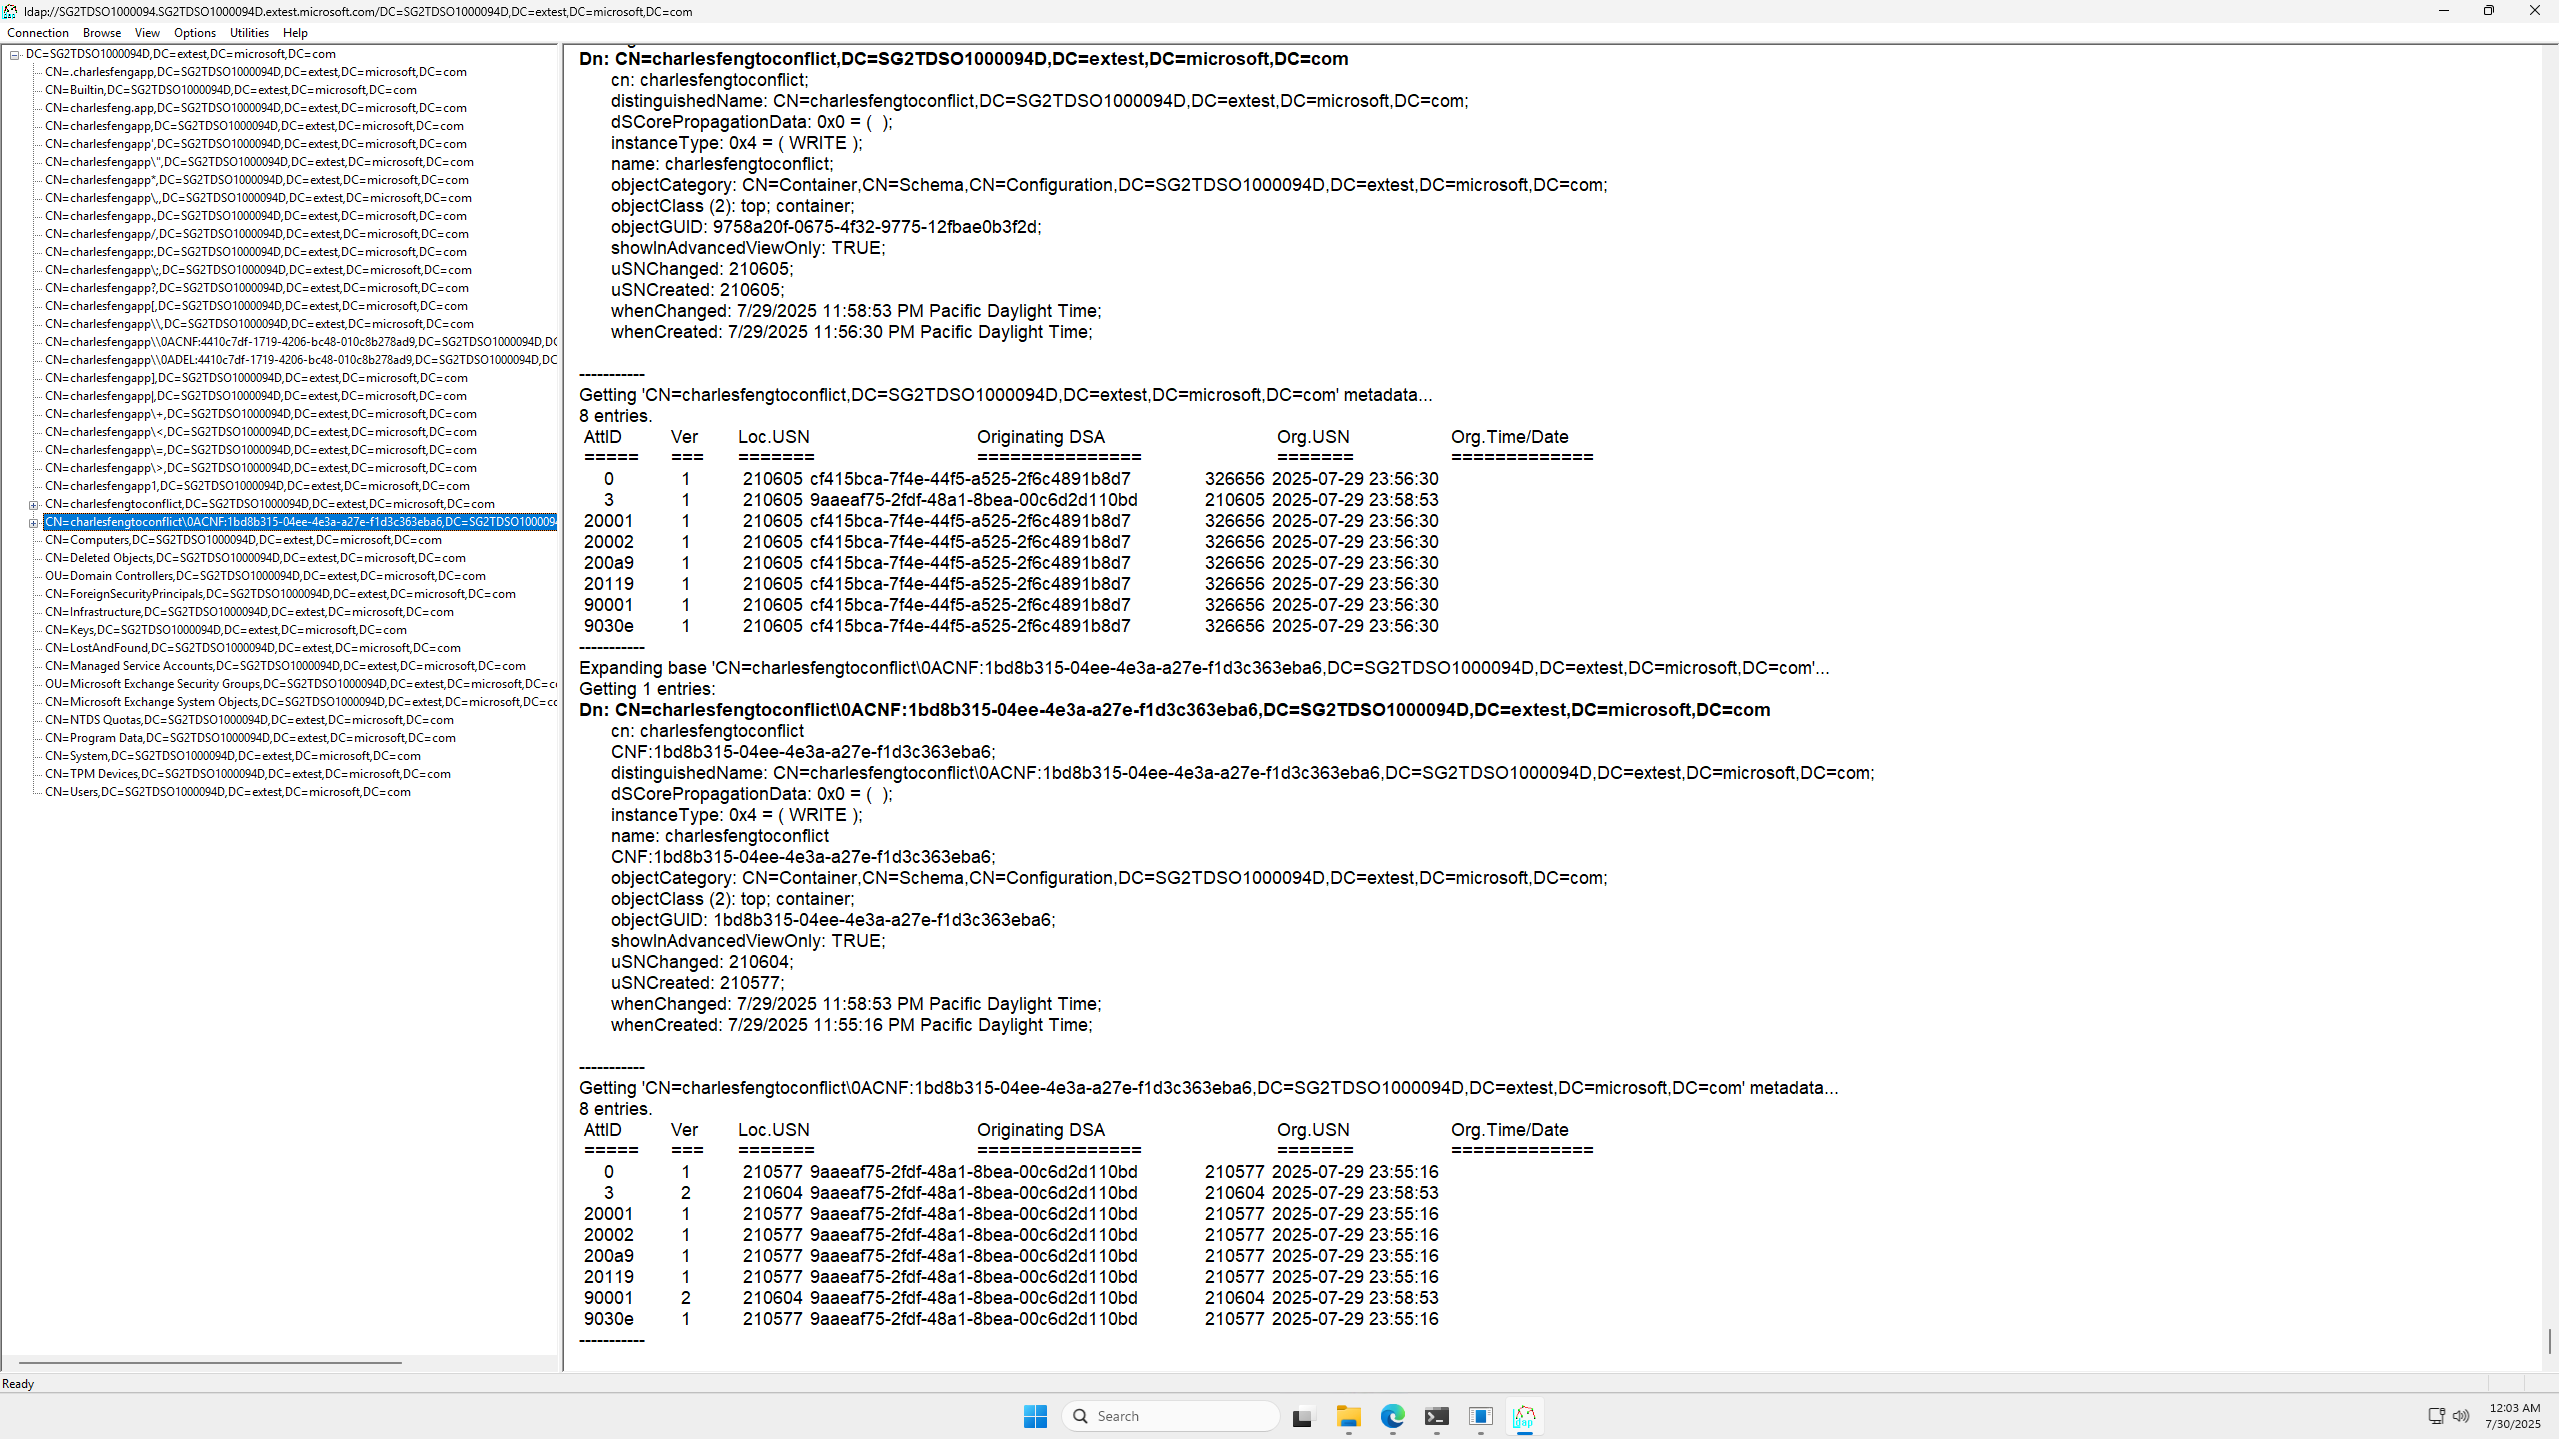Select CN=LostAndFound tree entry

click(x=252, y=648)
